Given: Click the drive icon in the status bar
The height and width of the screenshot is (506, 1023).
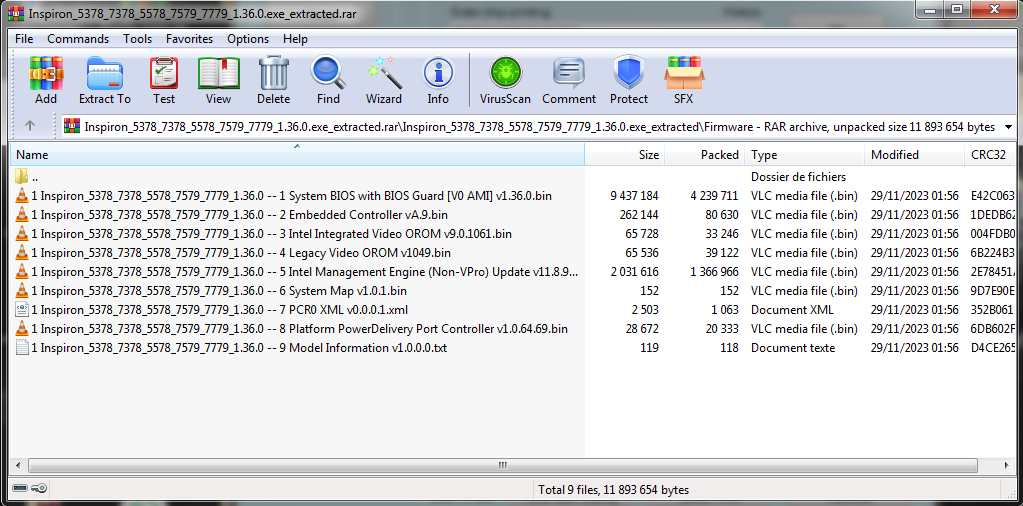Looking at the screenshot, I should pos(20,488).
